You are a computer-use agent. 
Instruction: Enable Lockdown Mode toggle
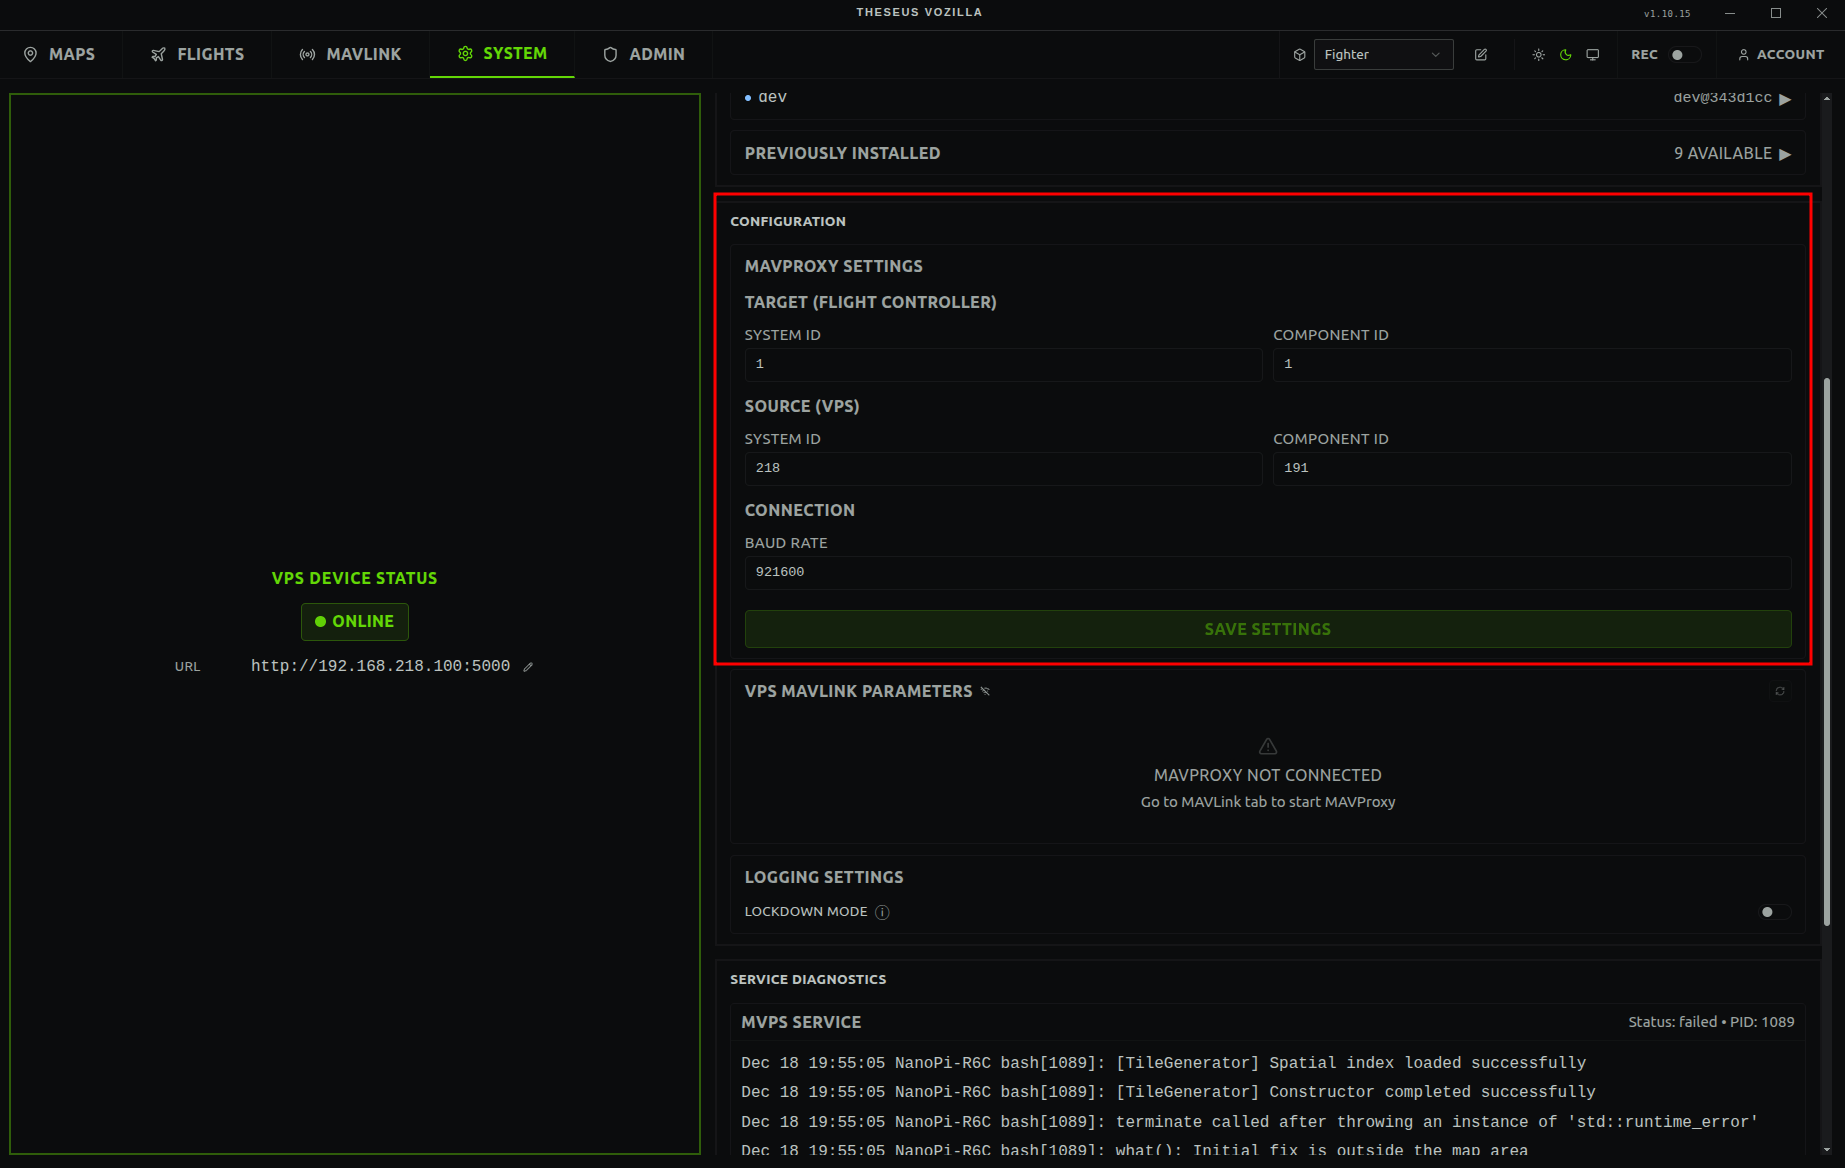click(x=1773, y=912)
